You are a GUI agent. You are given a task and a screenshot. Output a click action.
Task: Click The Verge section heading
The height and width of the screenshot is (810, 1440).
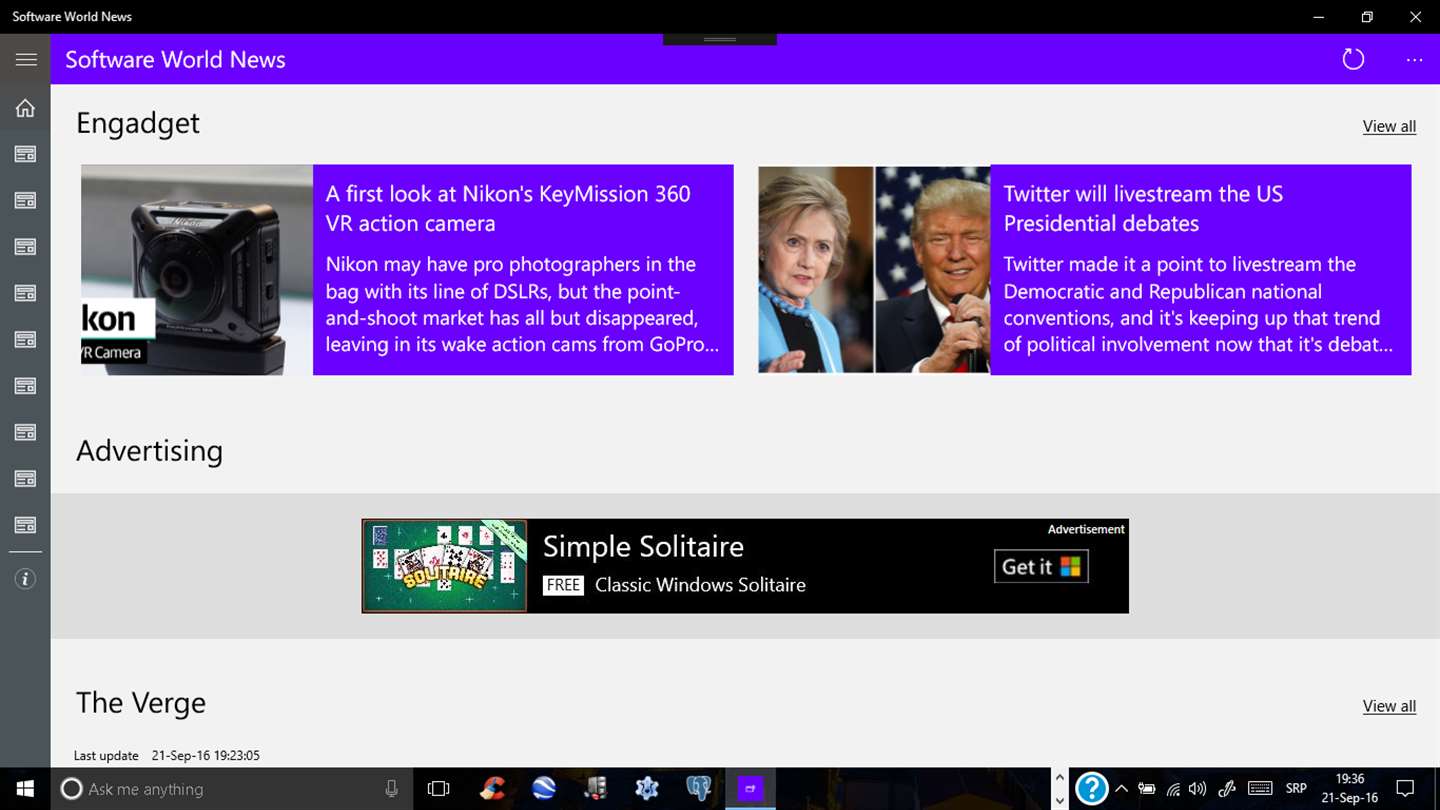point(141,703)
